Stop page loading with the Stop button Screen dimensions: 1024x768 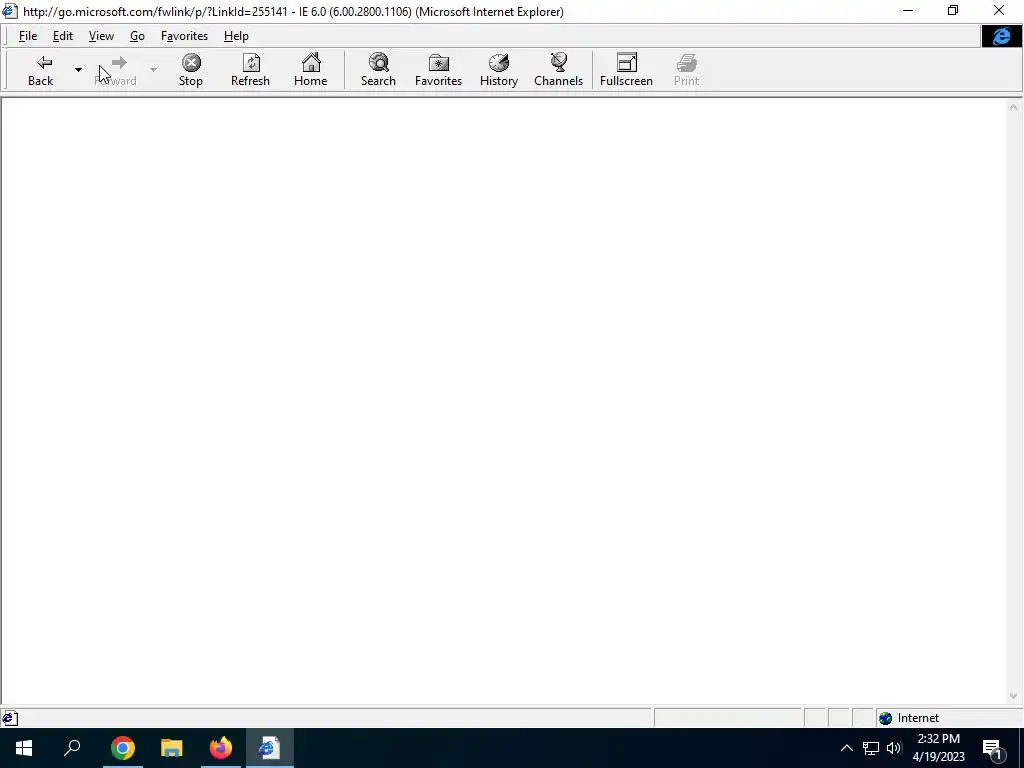[x=191, y=71]
